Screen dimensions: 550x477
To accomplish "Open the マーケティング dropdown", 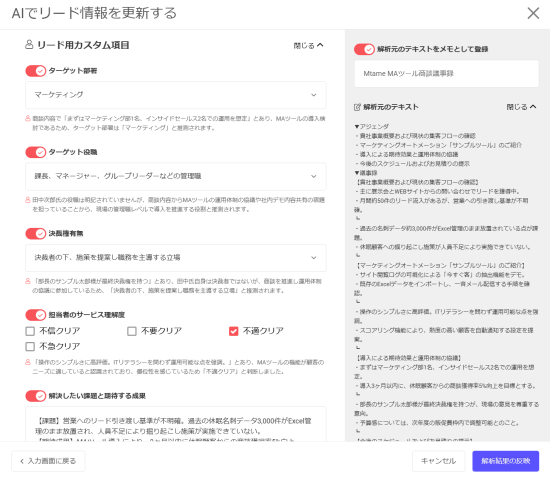I will click(x=176, y=95).
